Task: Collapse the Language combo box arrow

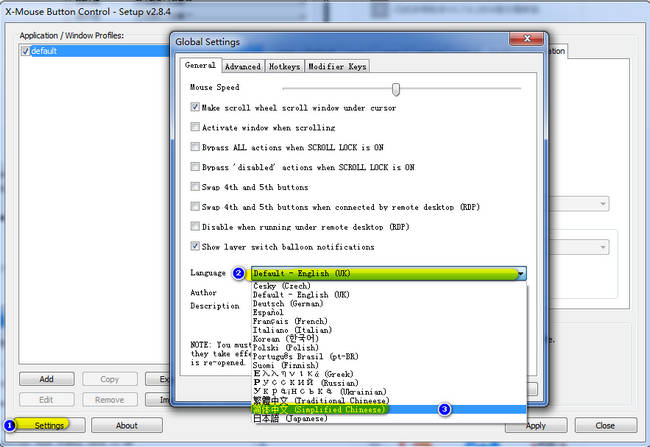Action: (x=521, y=274)
